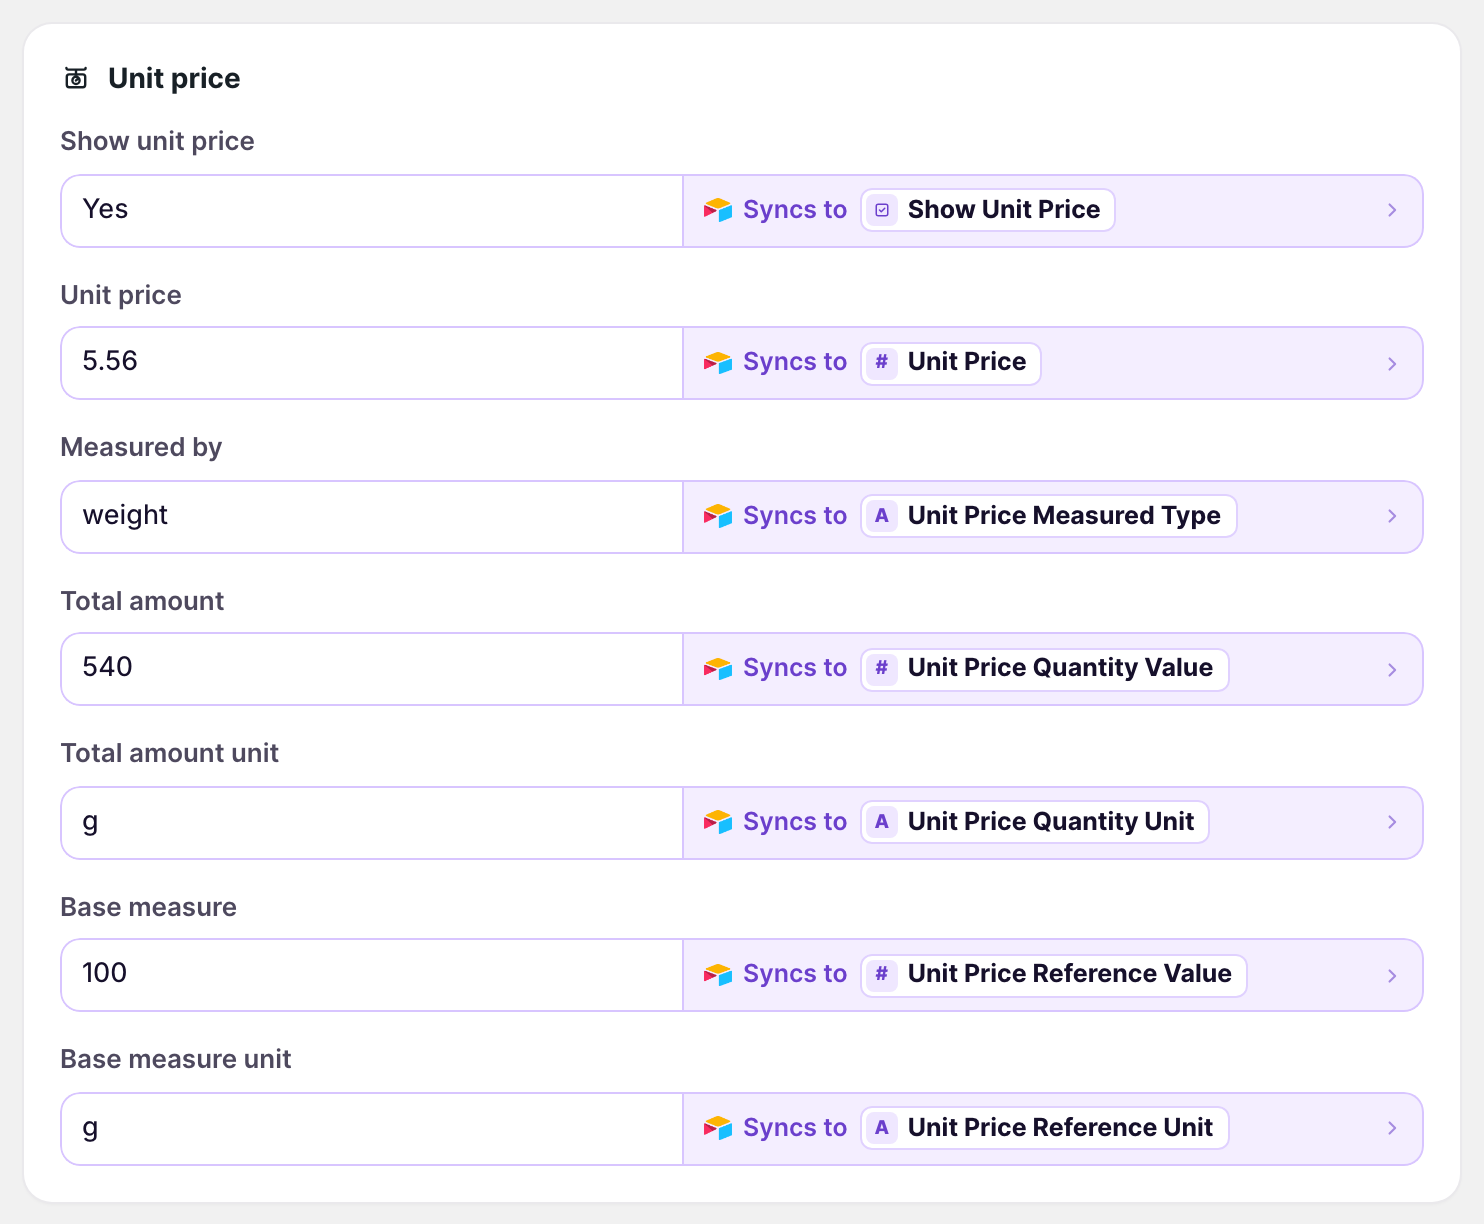Screen dimensions: 1484x1224
Task: Select the Unit Price Reference Value chip
Action: tap(1054, 974)
